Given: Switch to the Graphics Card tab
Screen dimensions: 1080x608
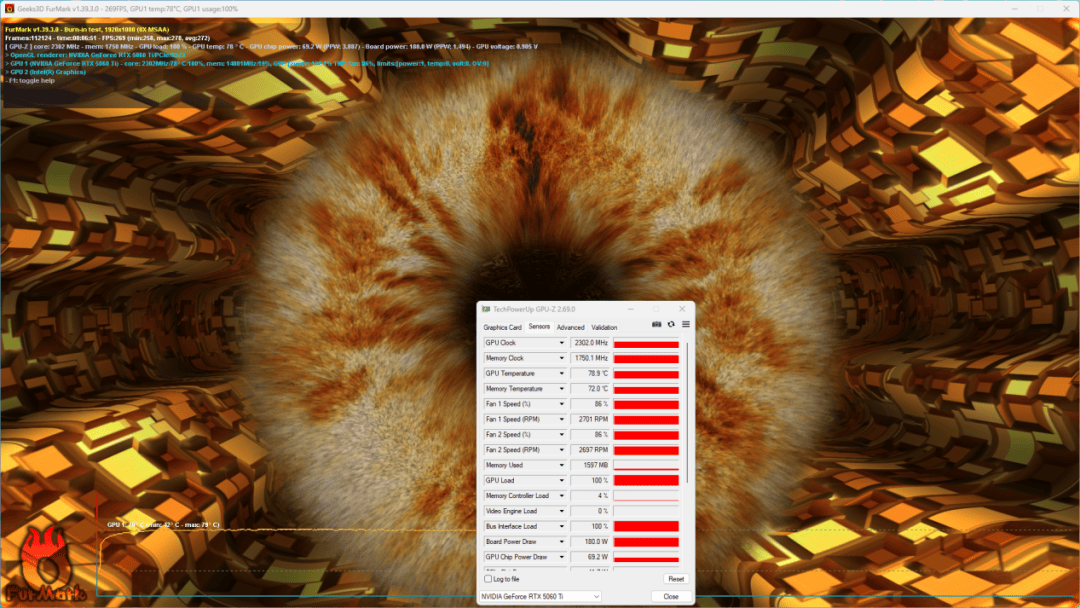Looking at the screenshot, I should (x=502, y=328).
